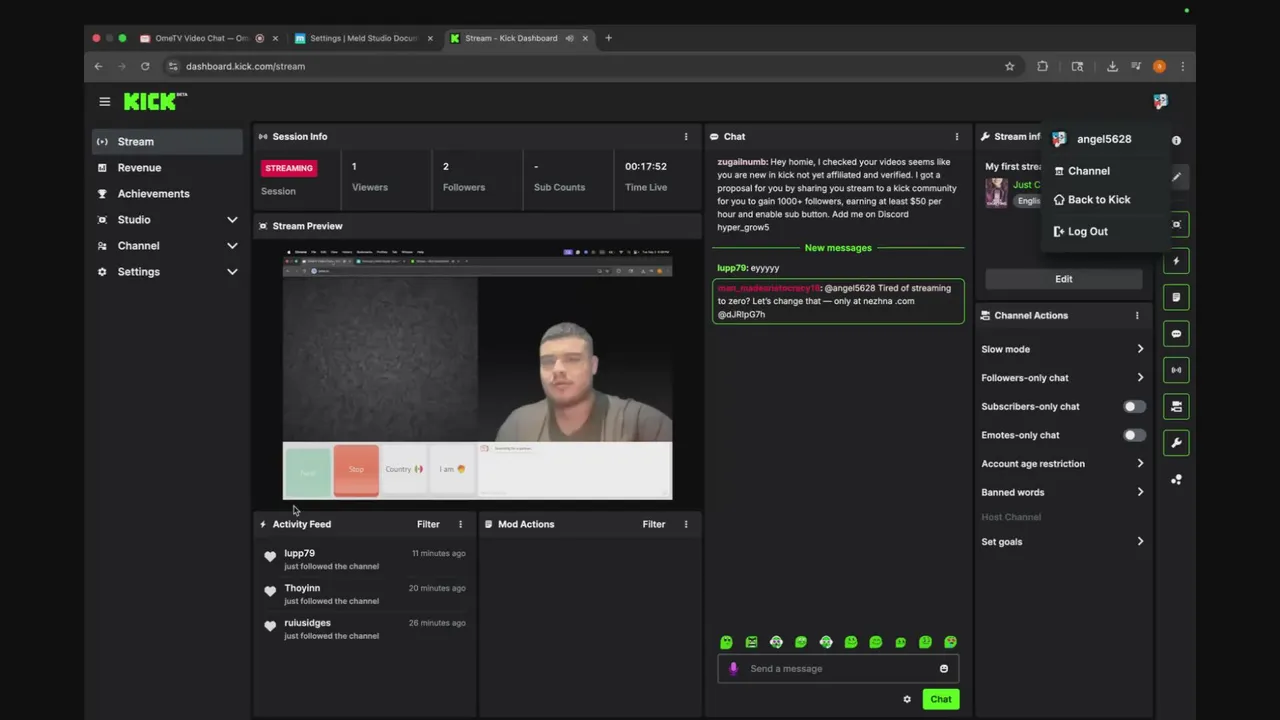Select Stream in the sidebar
Viewport: 1280px width, 720px height.
(x=167, y=141)
